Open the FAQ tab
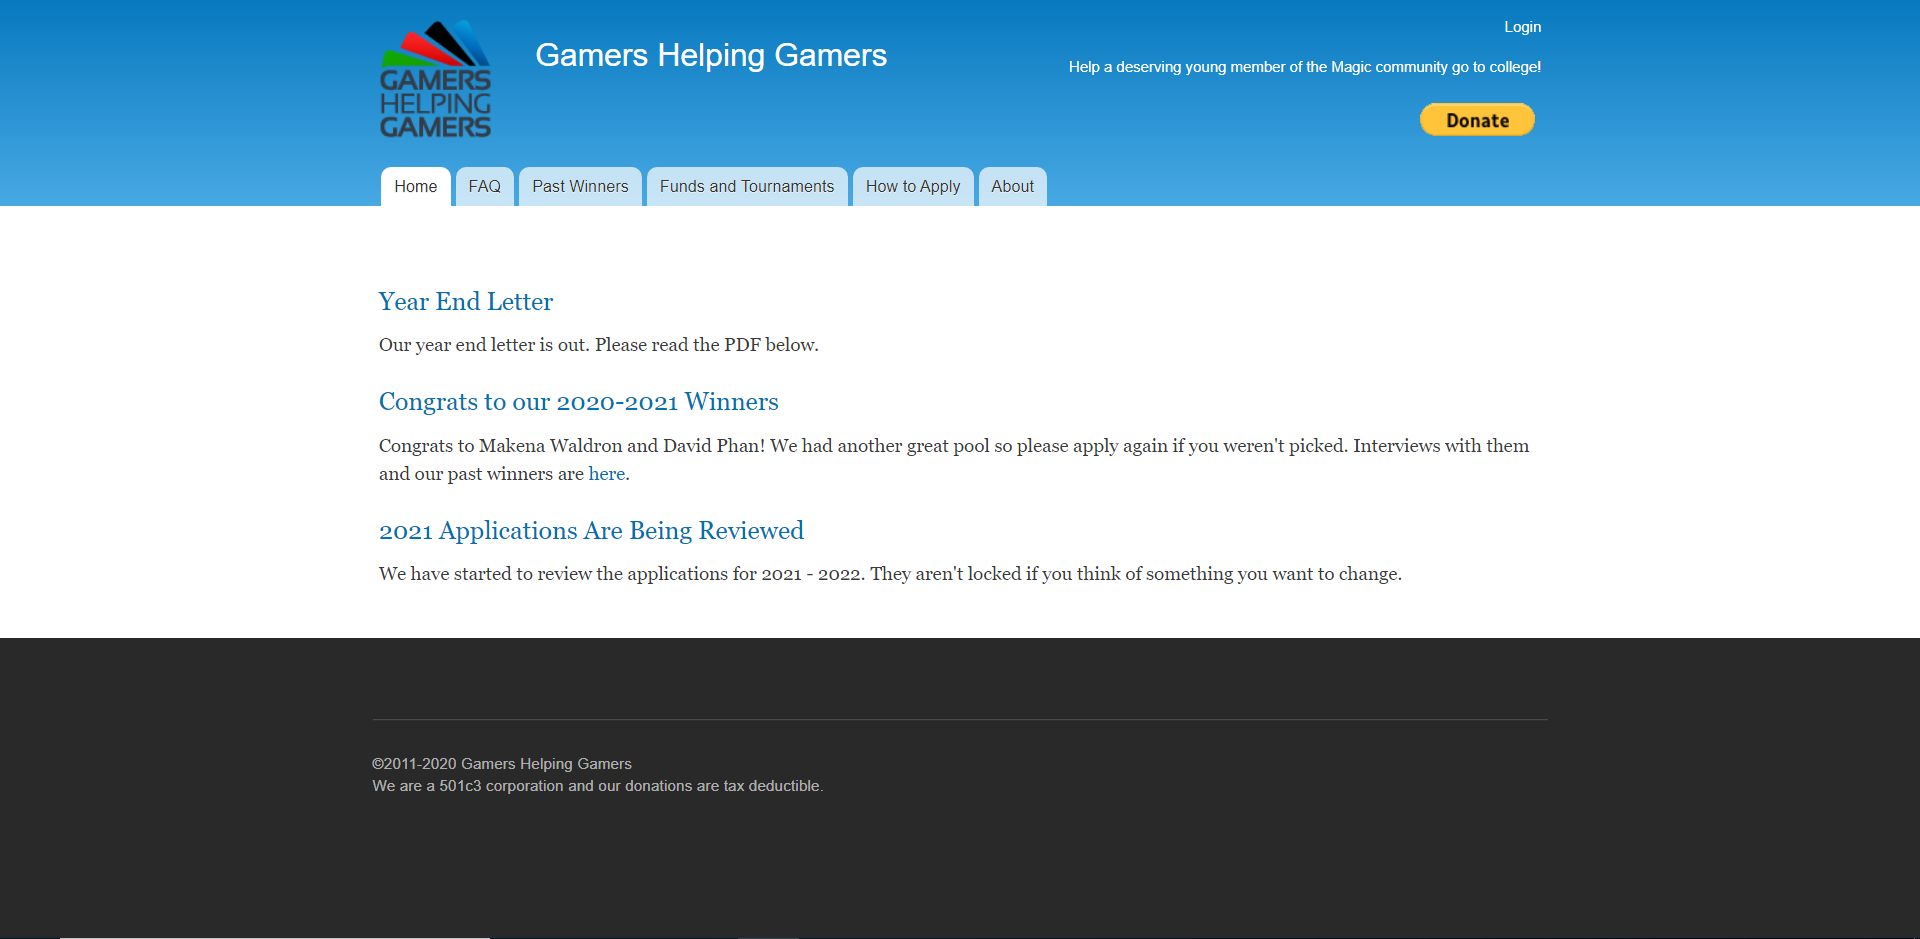1920x939 pixels. [484, 186]
